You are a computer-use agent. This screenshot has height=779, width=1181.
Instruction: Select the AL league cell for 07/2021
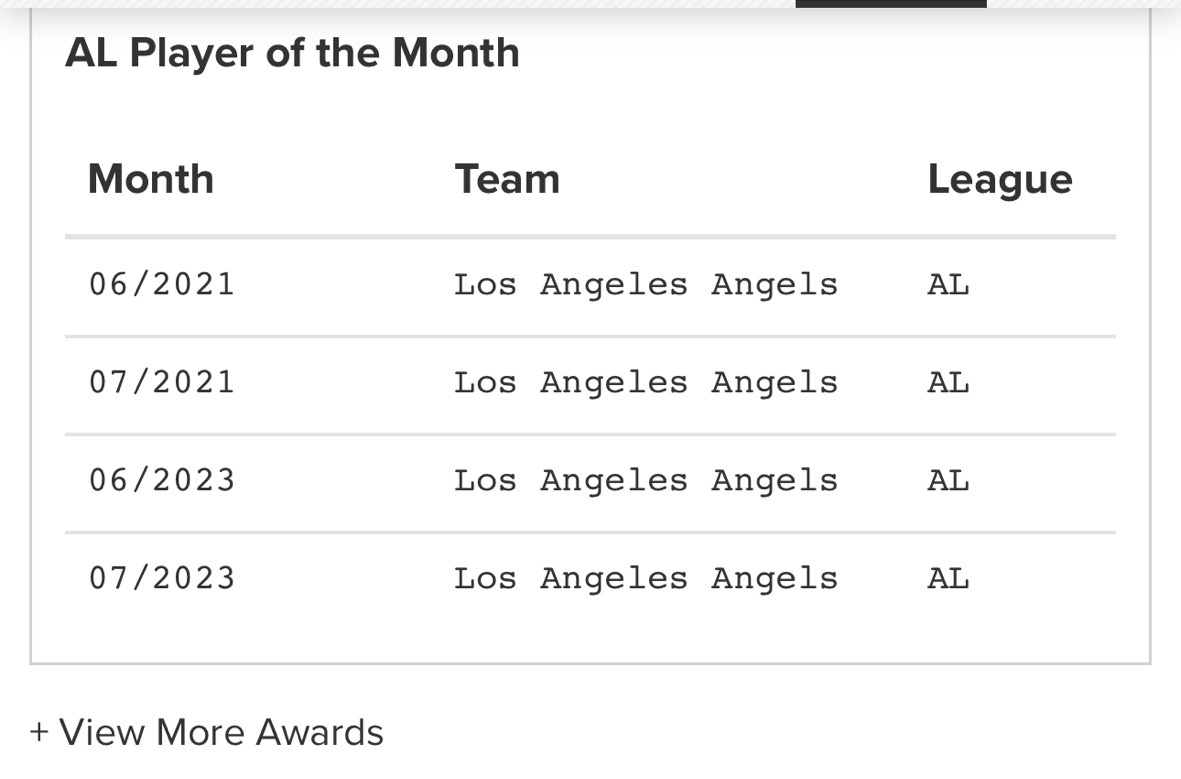(948, 383)
